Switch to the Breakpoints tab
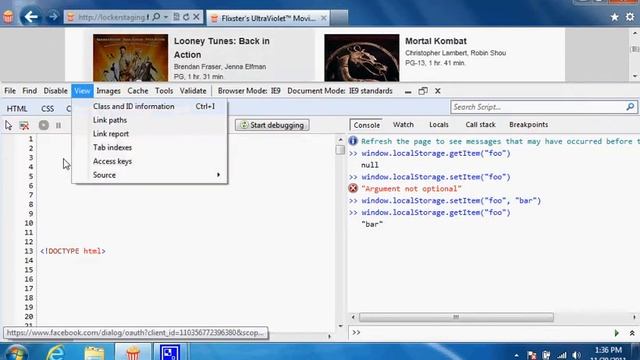Image resolution: width=640 pixels, height=360 pixels. (529, 124)
